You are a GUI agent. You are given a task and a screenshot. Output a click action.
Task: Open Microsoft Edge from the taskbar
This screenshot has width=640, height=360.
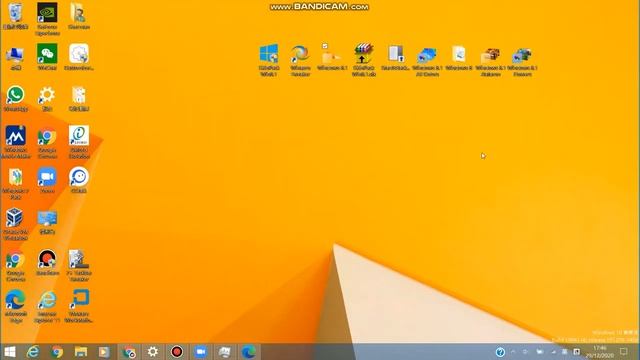249,352
